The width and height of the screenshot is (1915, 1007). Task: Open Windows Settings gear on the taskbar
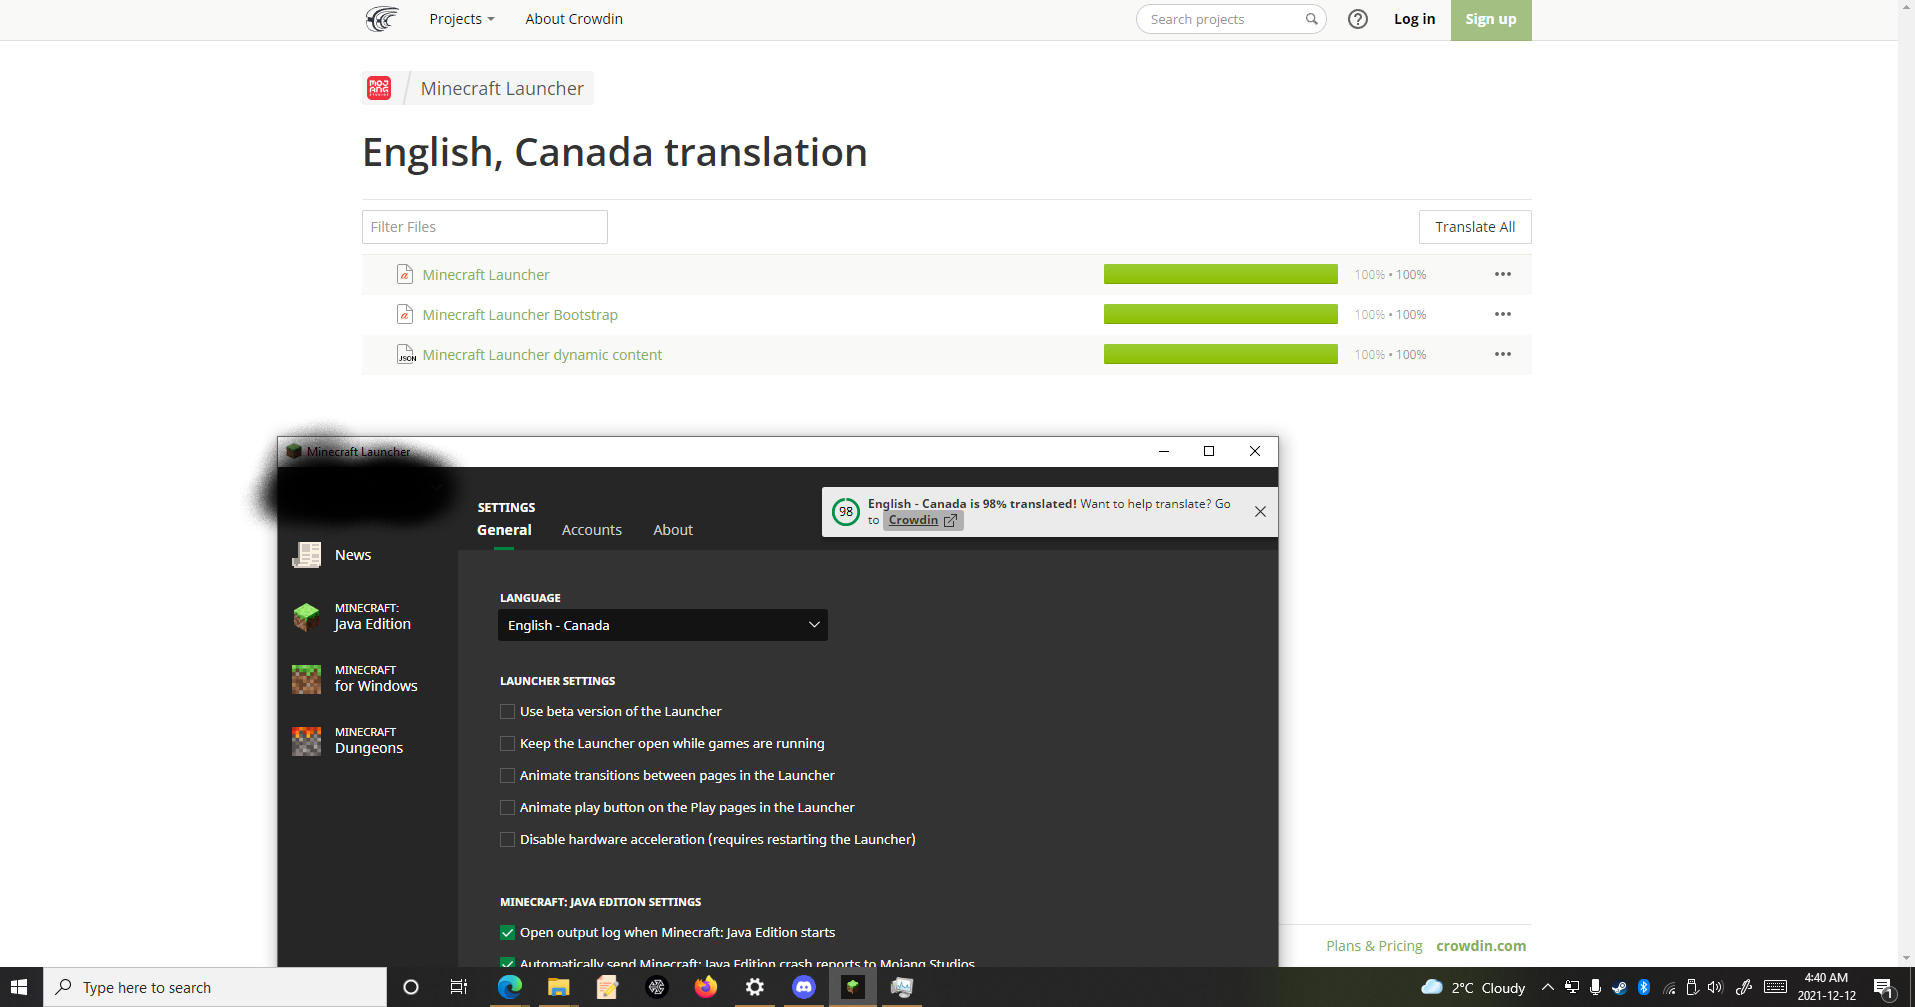pos(755,987)
